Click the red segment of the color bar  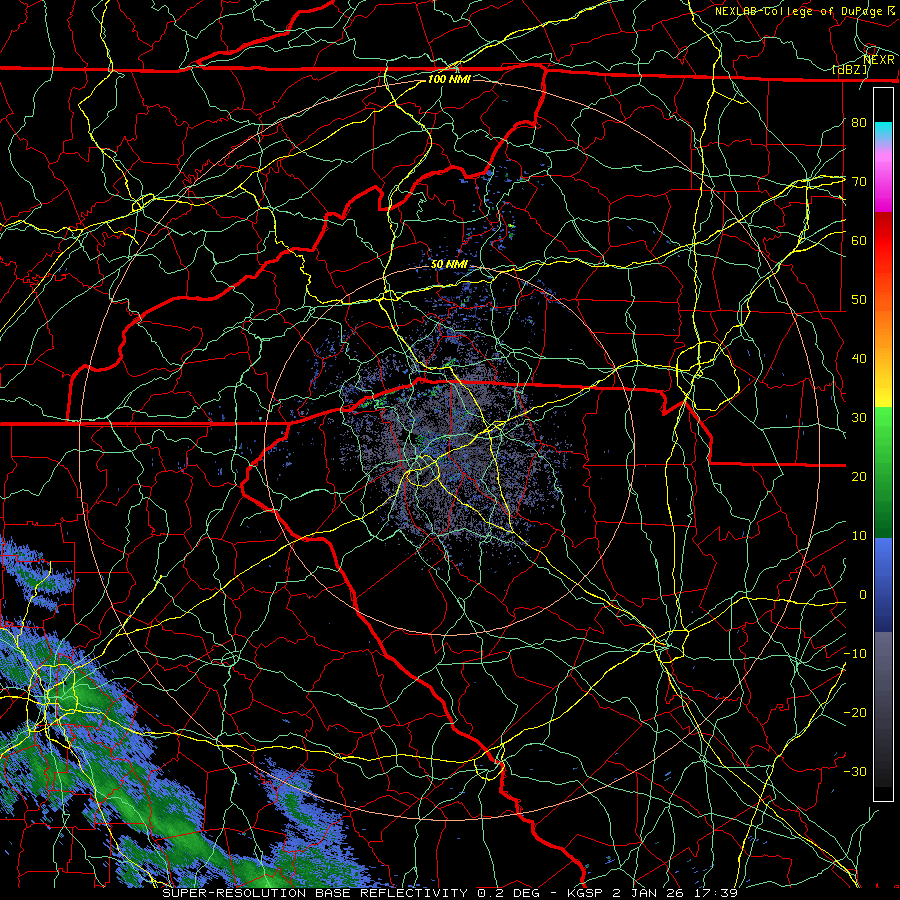[883, 251]
